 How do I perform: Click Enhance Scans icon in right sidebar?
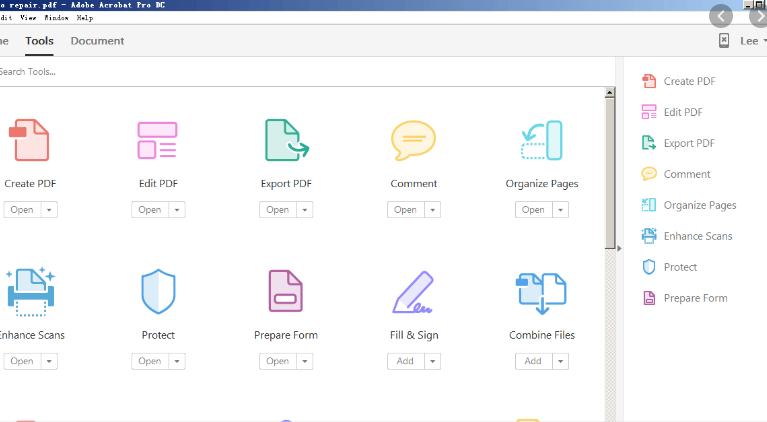click(649, 236)
